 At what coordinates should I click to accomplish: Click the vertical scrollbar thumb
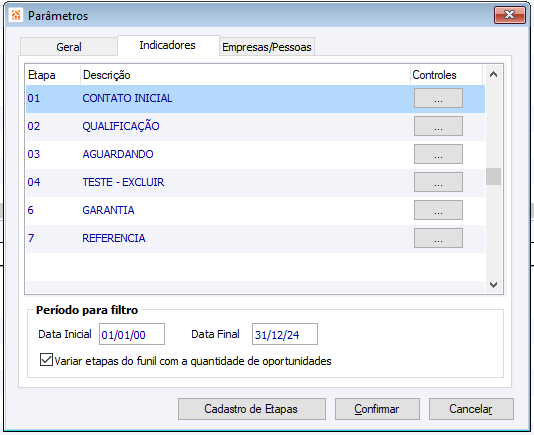493,176
